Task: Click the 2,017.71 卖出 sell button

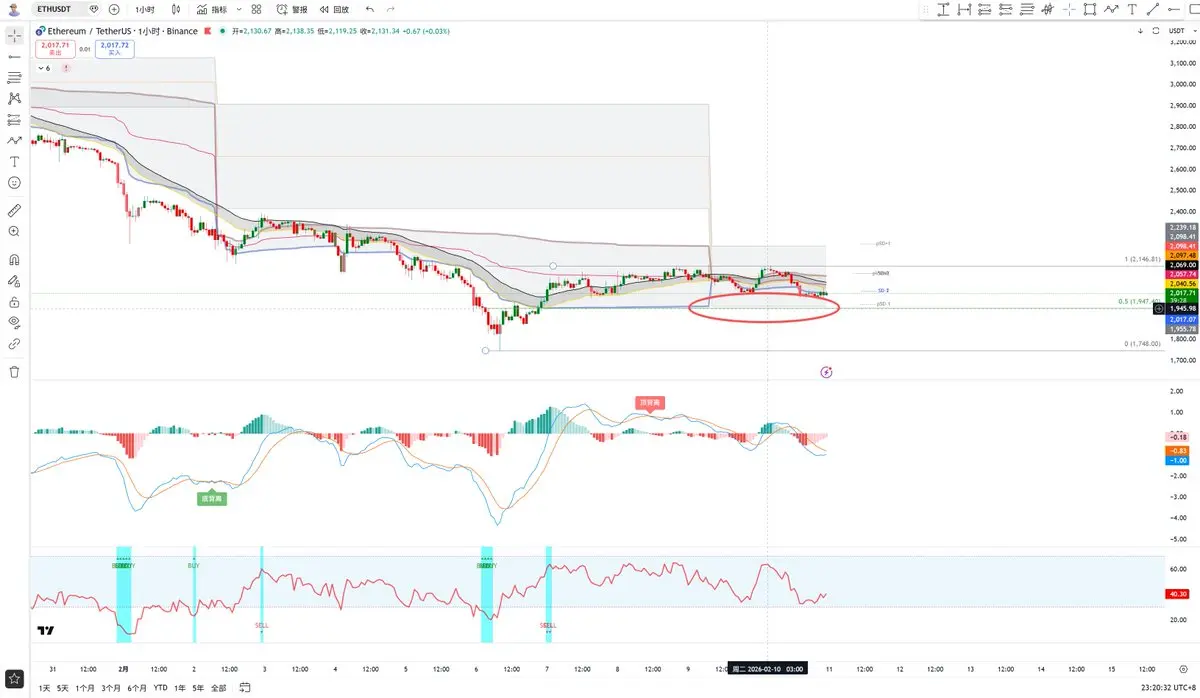Action: click(53, 48)
